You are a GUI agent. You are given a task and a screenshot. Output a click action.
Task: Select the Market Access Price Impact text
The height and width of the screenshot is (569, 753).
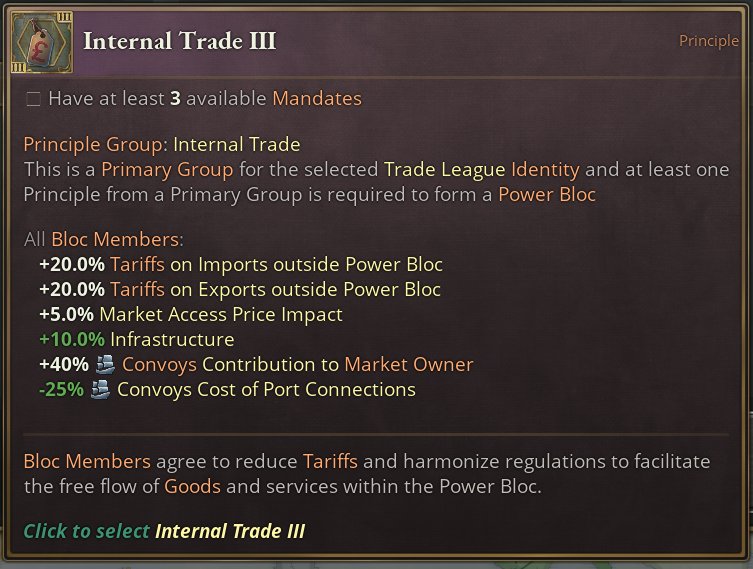point(221,315)
